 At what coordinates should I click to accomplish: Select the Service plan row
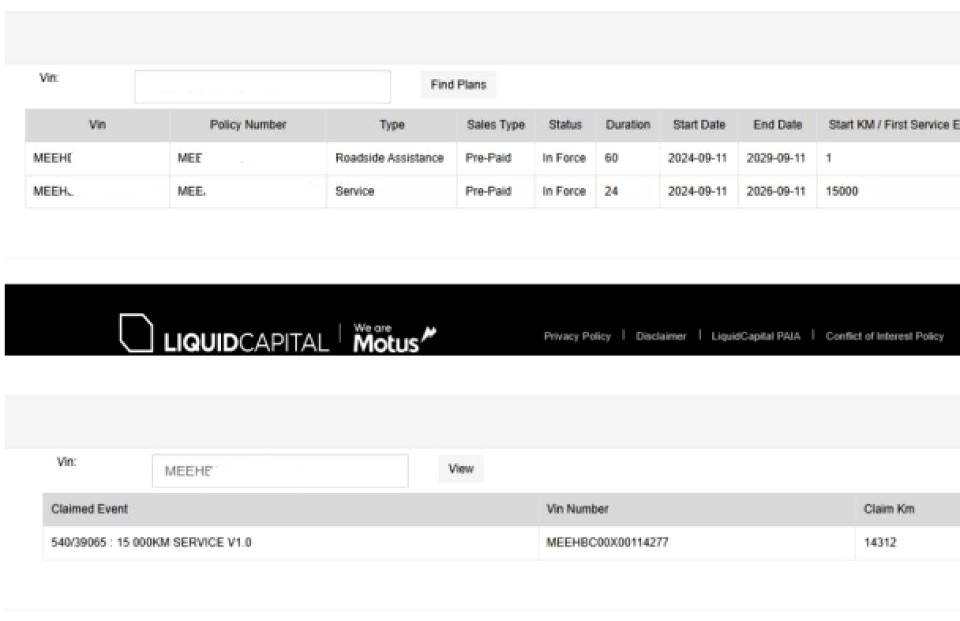(x=492, y=191)
